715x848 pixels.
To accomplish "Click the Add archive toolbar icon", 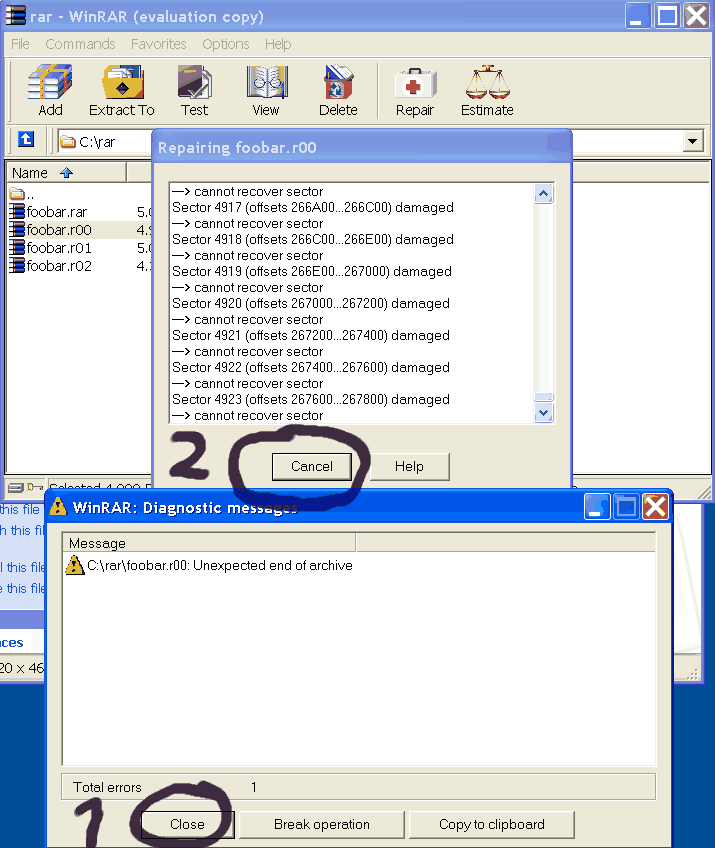I will coord(50,90).
